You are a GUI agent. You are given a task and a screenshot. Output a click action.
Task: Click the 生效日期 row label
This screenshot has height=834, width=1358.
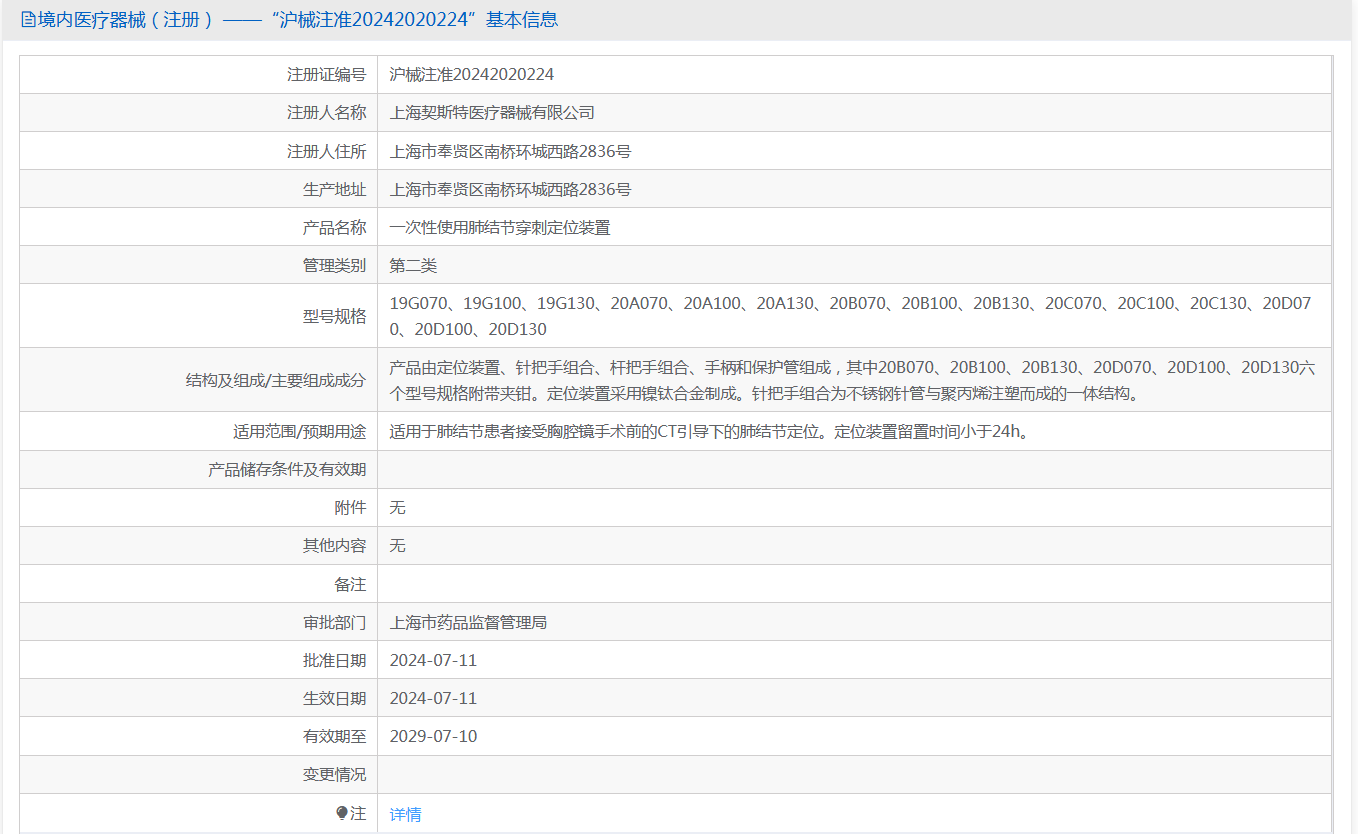[x=334, y=698]
